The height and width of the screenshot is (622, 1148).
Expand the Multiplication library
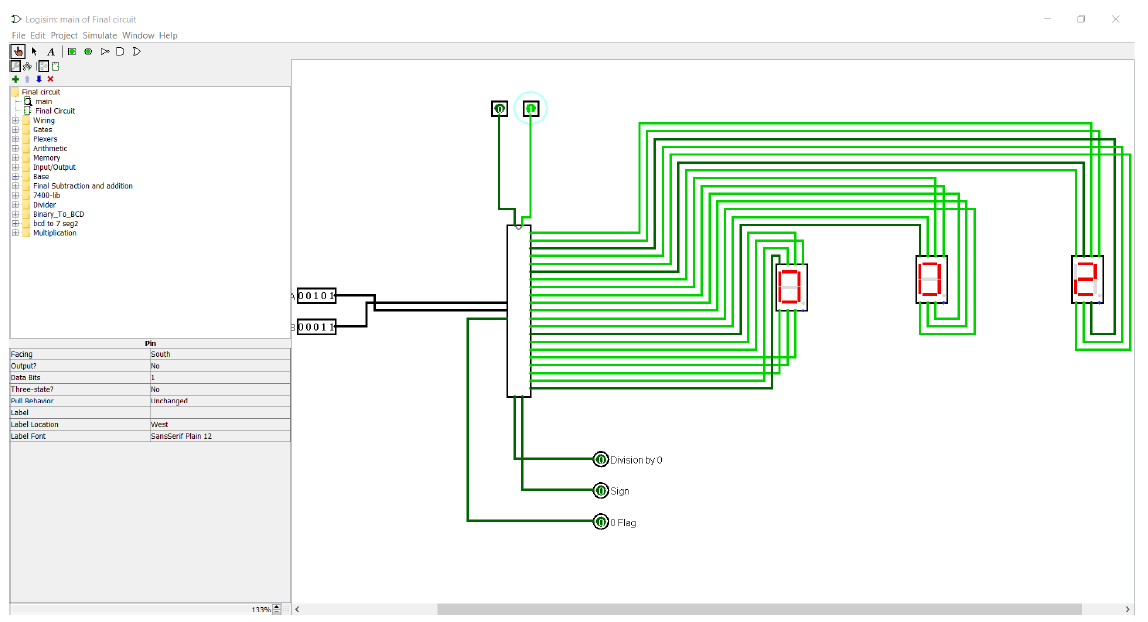click(15, 233)
